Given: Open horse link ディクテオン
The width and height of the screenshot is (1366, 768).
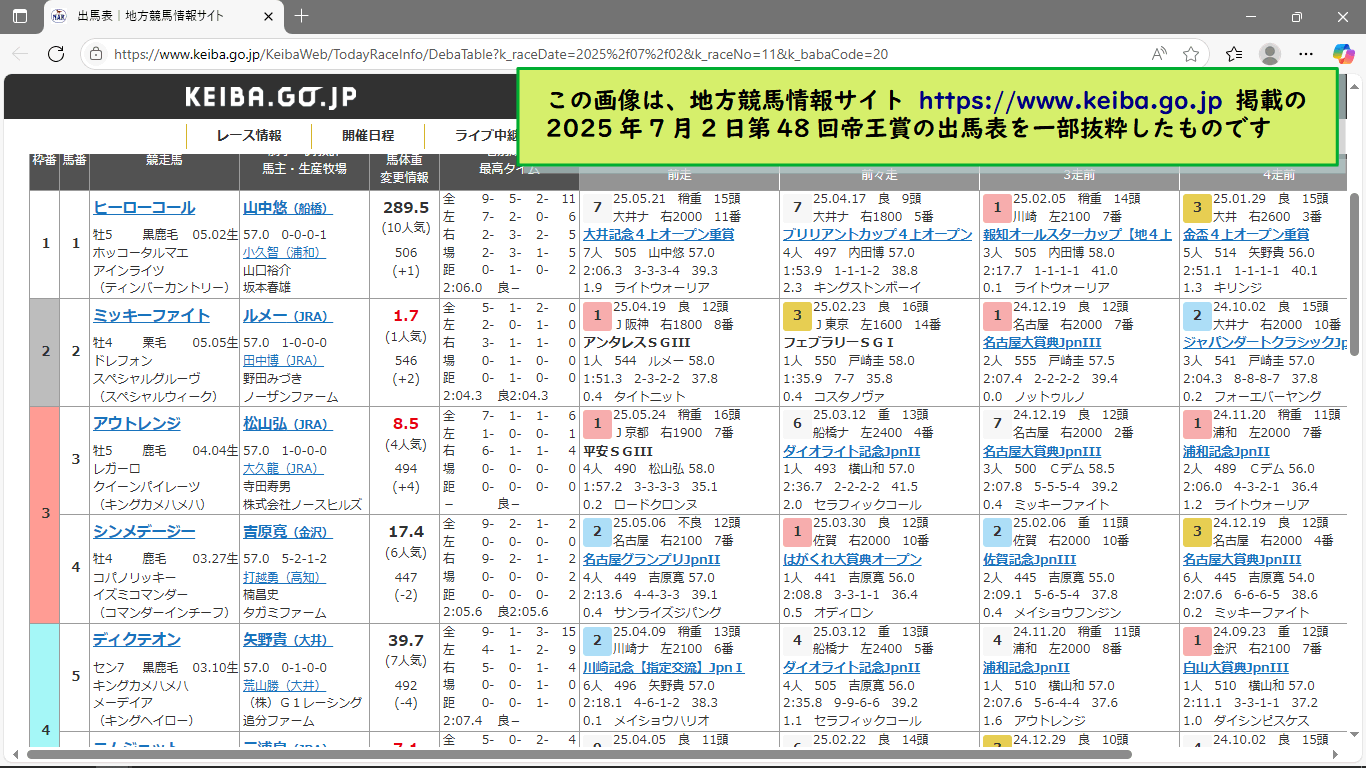Looking at the screenshot, I should tap(137, 640).
